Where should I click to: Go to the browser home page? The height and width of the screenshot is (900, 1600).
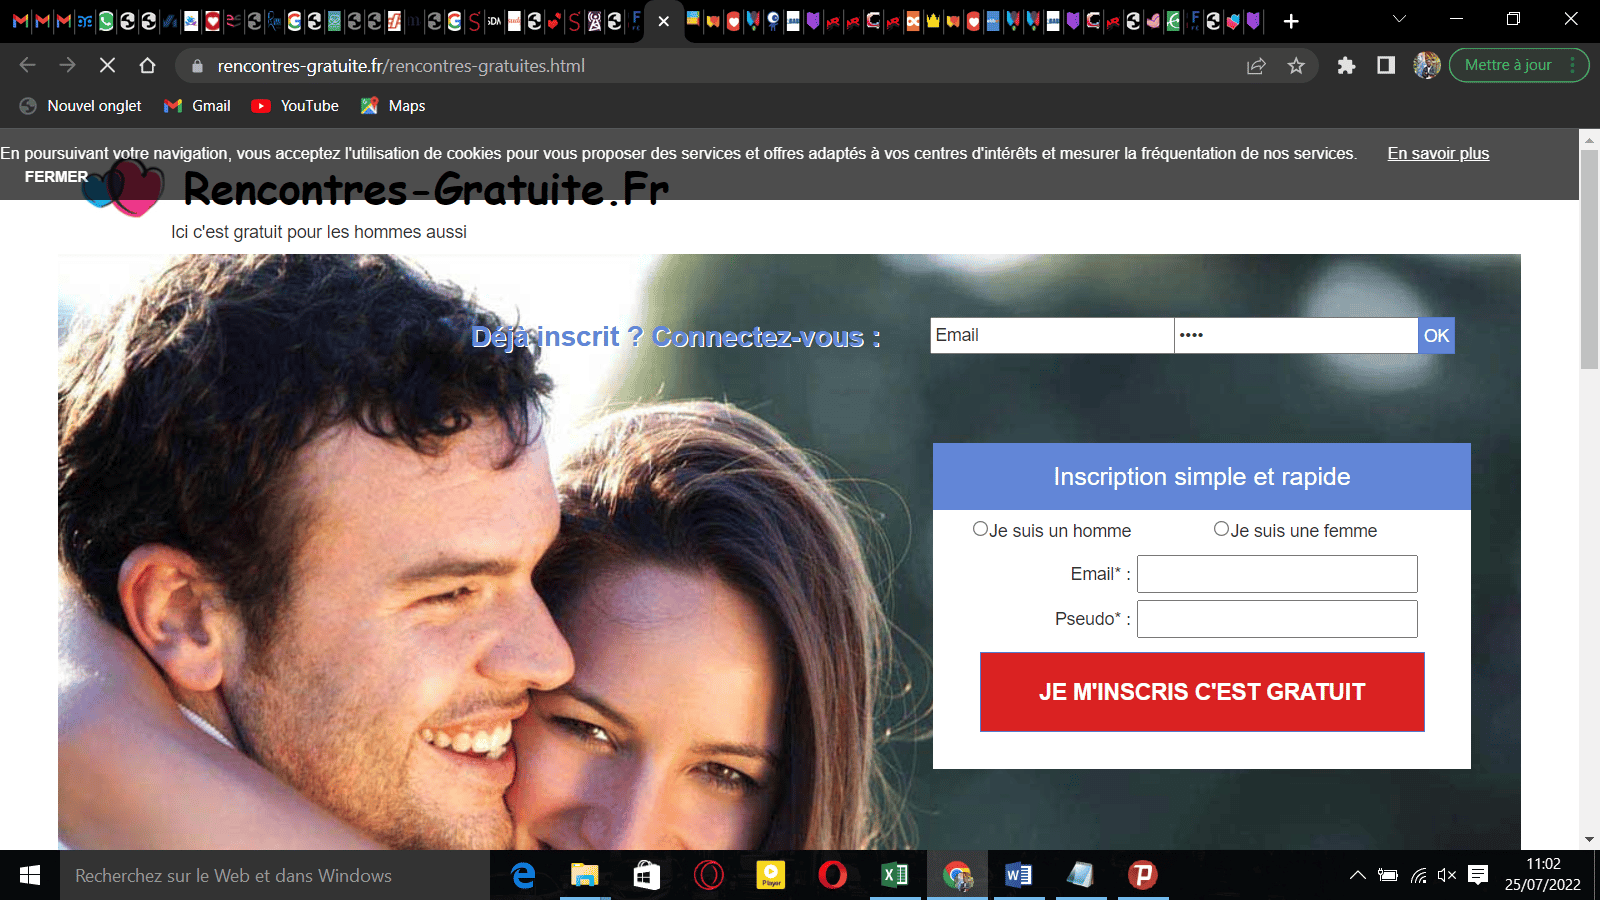click(148, 66)
